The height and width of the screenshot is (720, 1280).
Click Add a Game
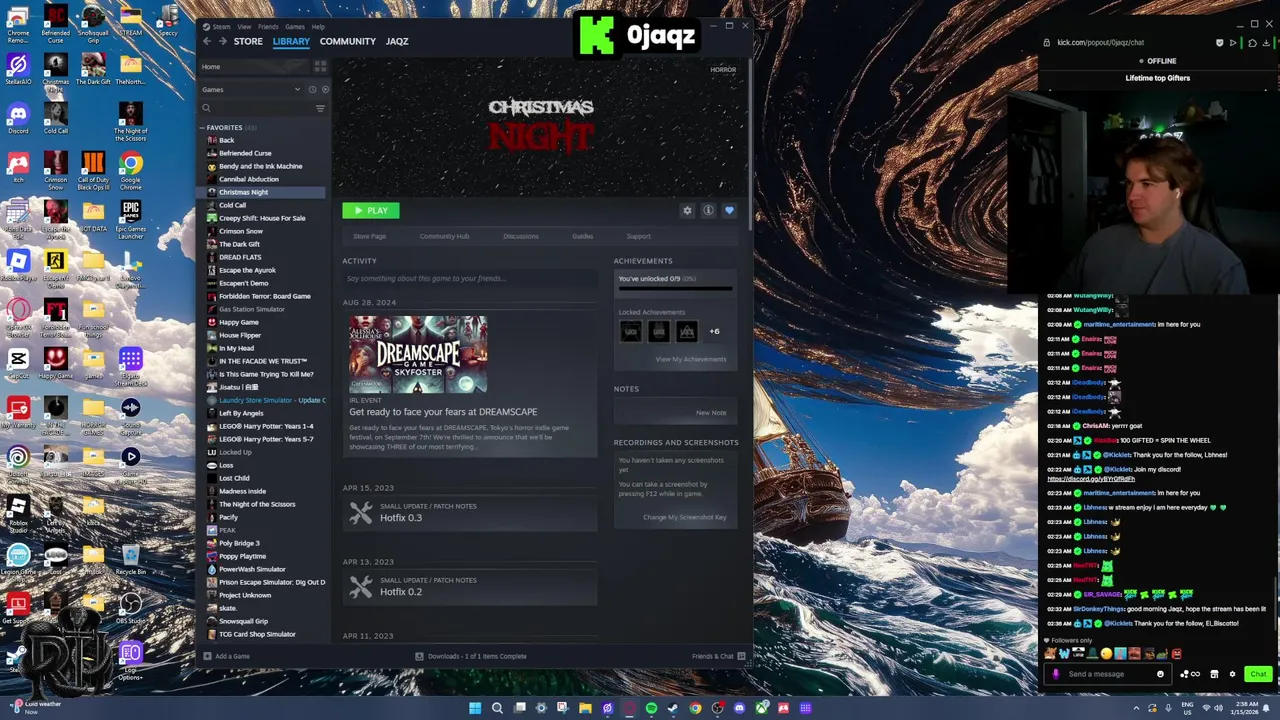226,656
